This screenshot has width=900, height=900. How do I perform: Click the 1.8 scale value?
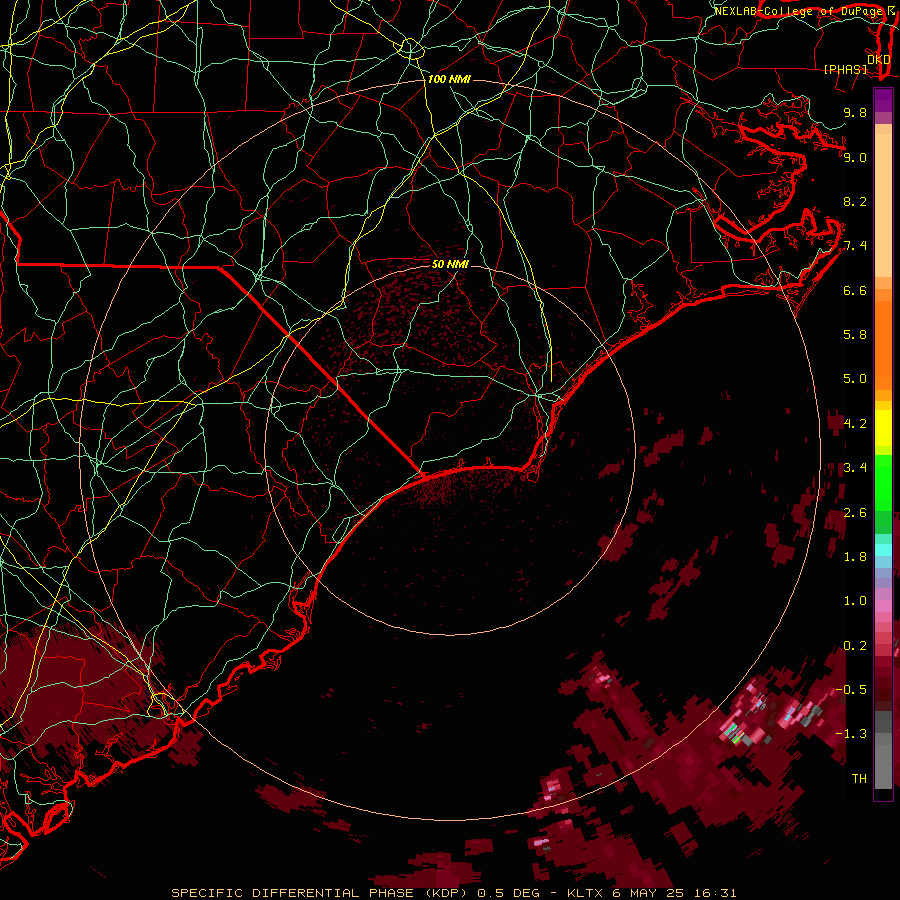[x=855, y=557]
